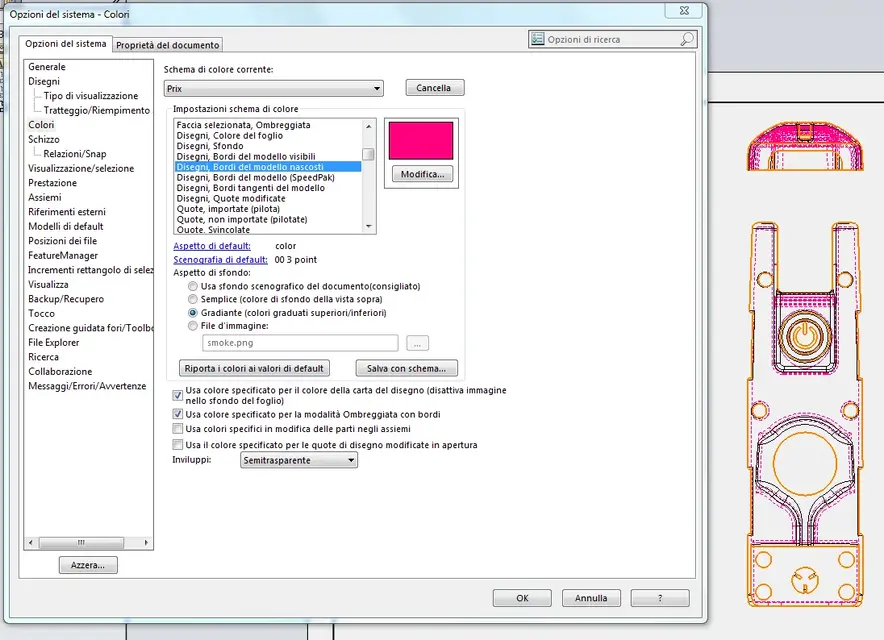The image size is (884, 640).
Task: Select Visualizzazione/selezione category
Action: tap(81, 168)
